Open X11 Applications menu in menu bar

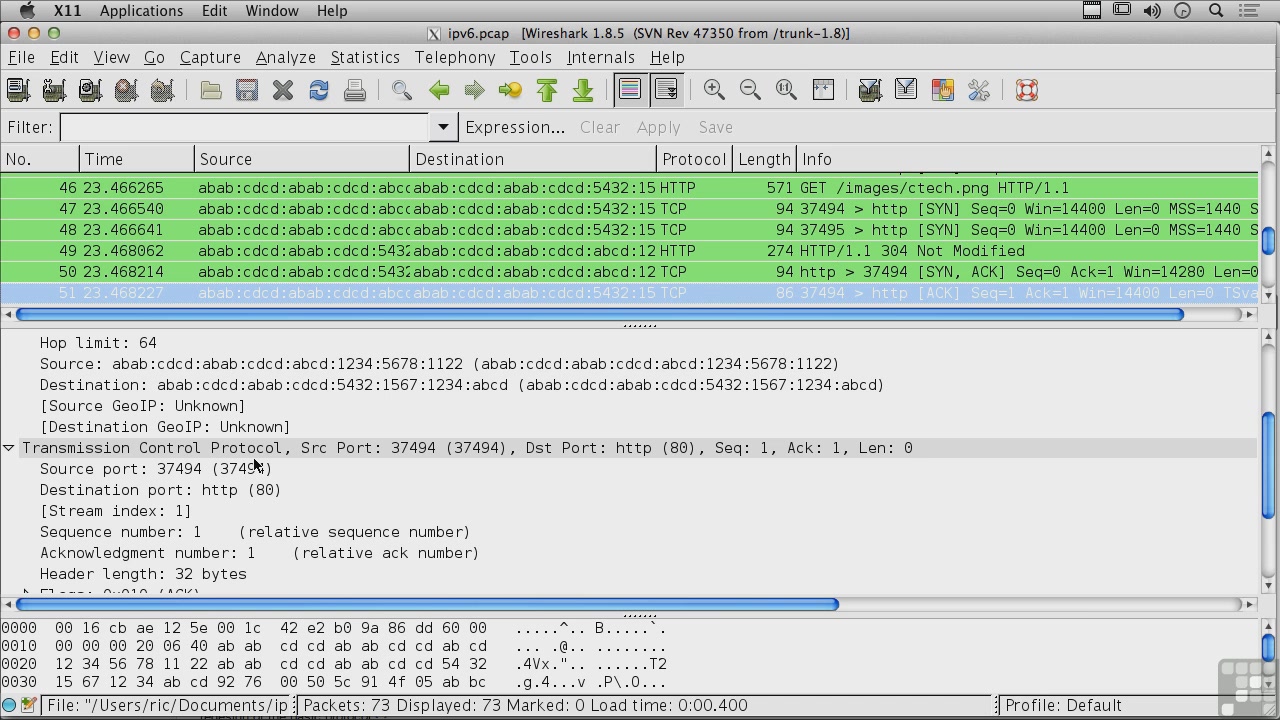pos(141,11)
